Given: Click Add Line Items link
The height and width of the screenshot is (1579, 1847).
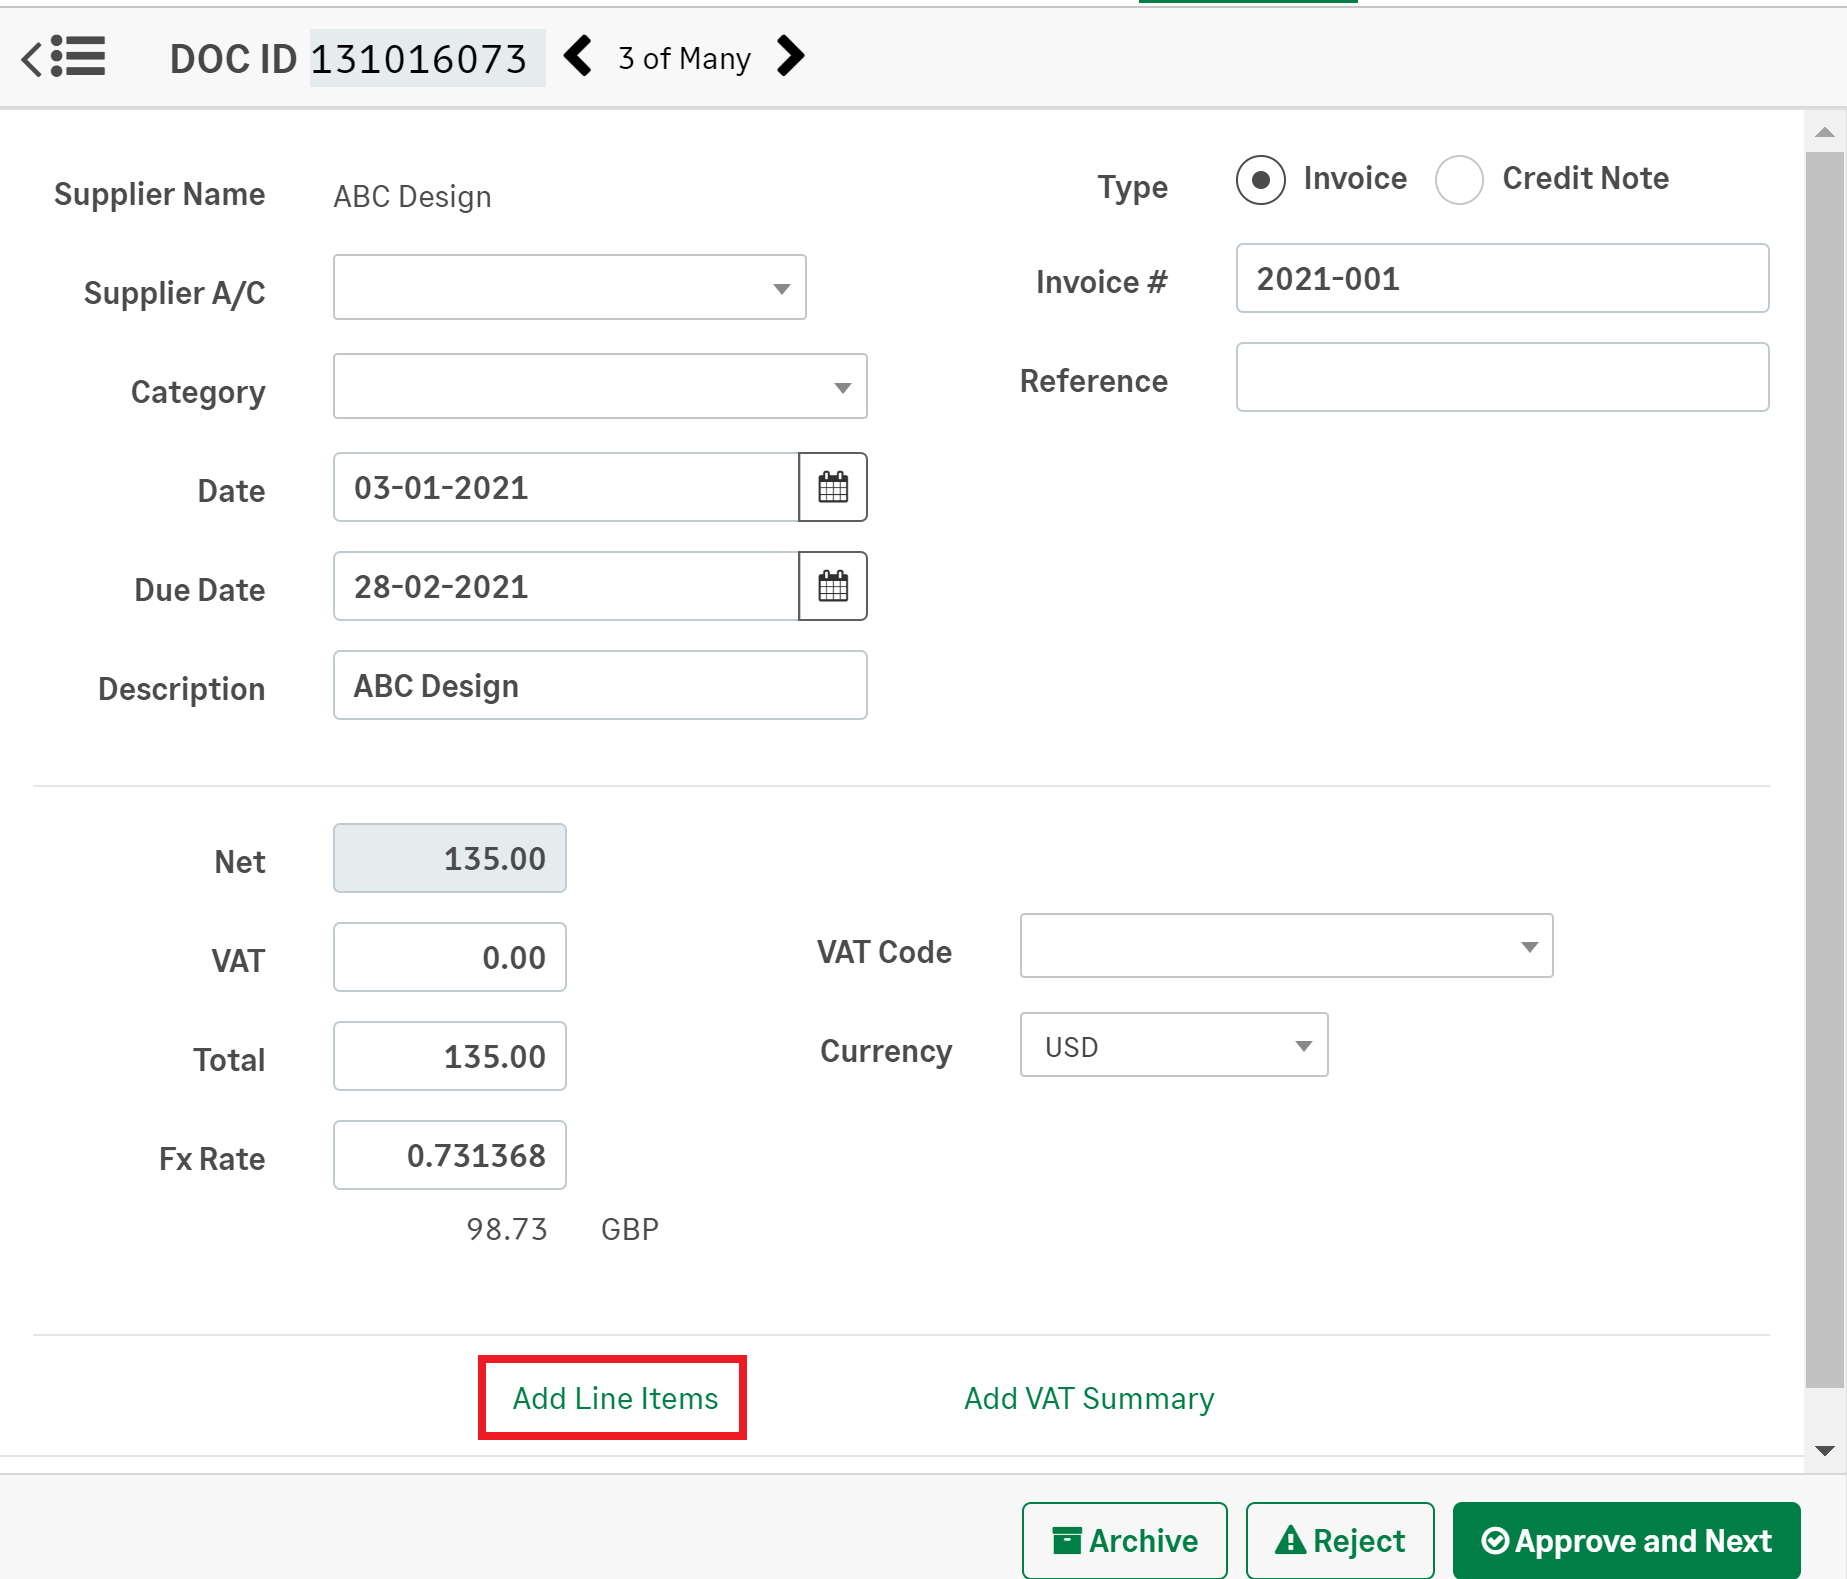Looking at the screenshot, I should tap(615, 1398).
